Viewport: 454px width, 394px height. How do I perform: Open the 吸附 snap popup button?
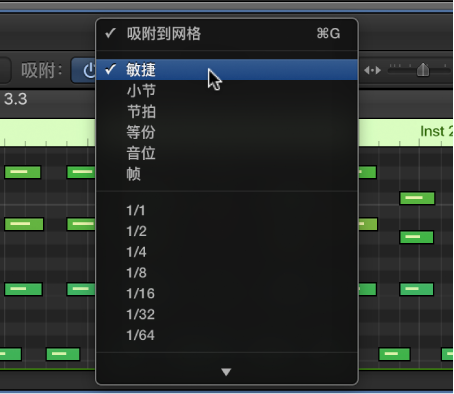point(83,71)
